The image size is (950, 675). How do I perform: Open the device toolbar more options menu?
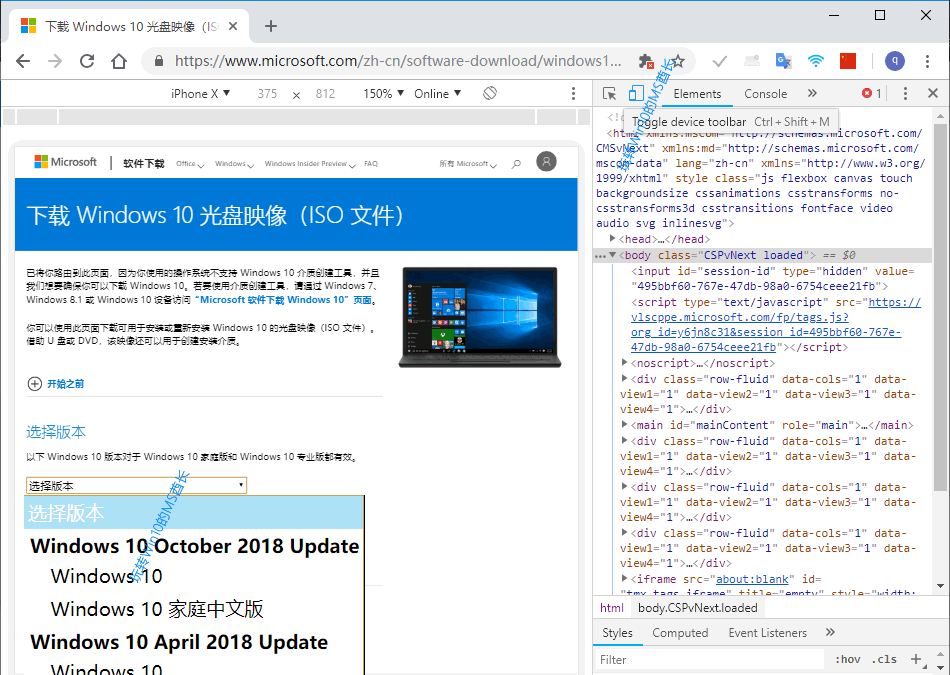tap(573, 93)
